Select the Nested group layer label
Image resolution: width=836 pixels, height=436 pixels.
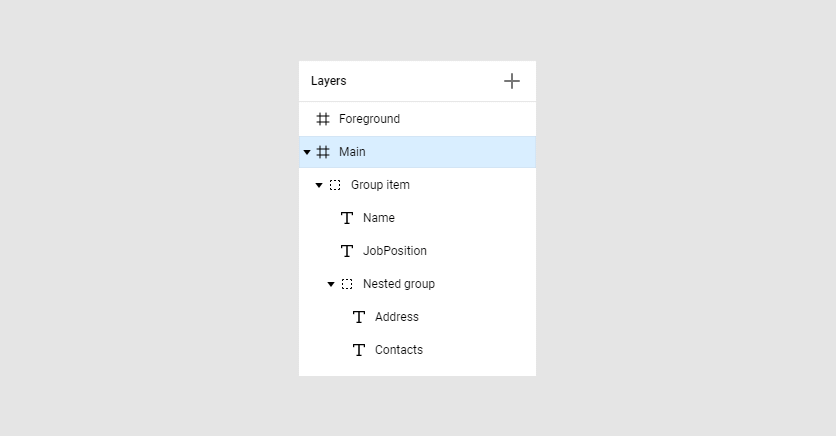click(399, 284)
